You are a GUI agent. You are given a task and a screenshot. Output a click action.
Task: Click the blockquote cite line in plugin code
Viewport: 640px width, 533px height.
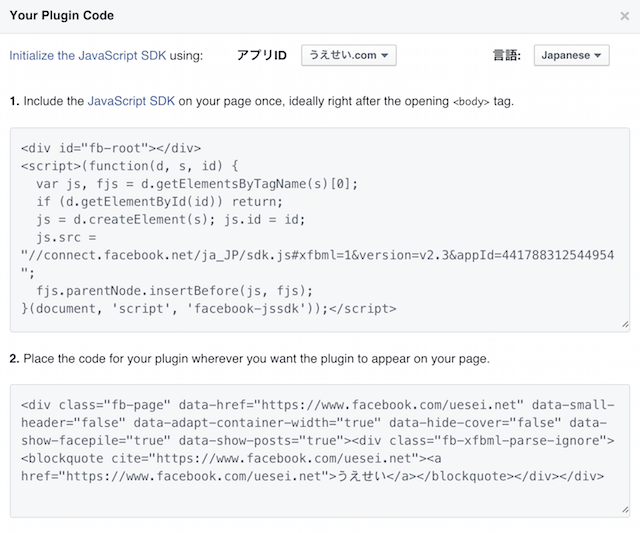click(x=231, y=458)
